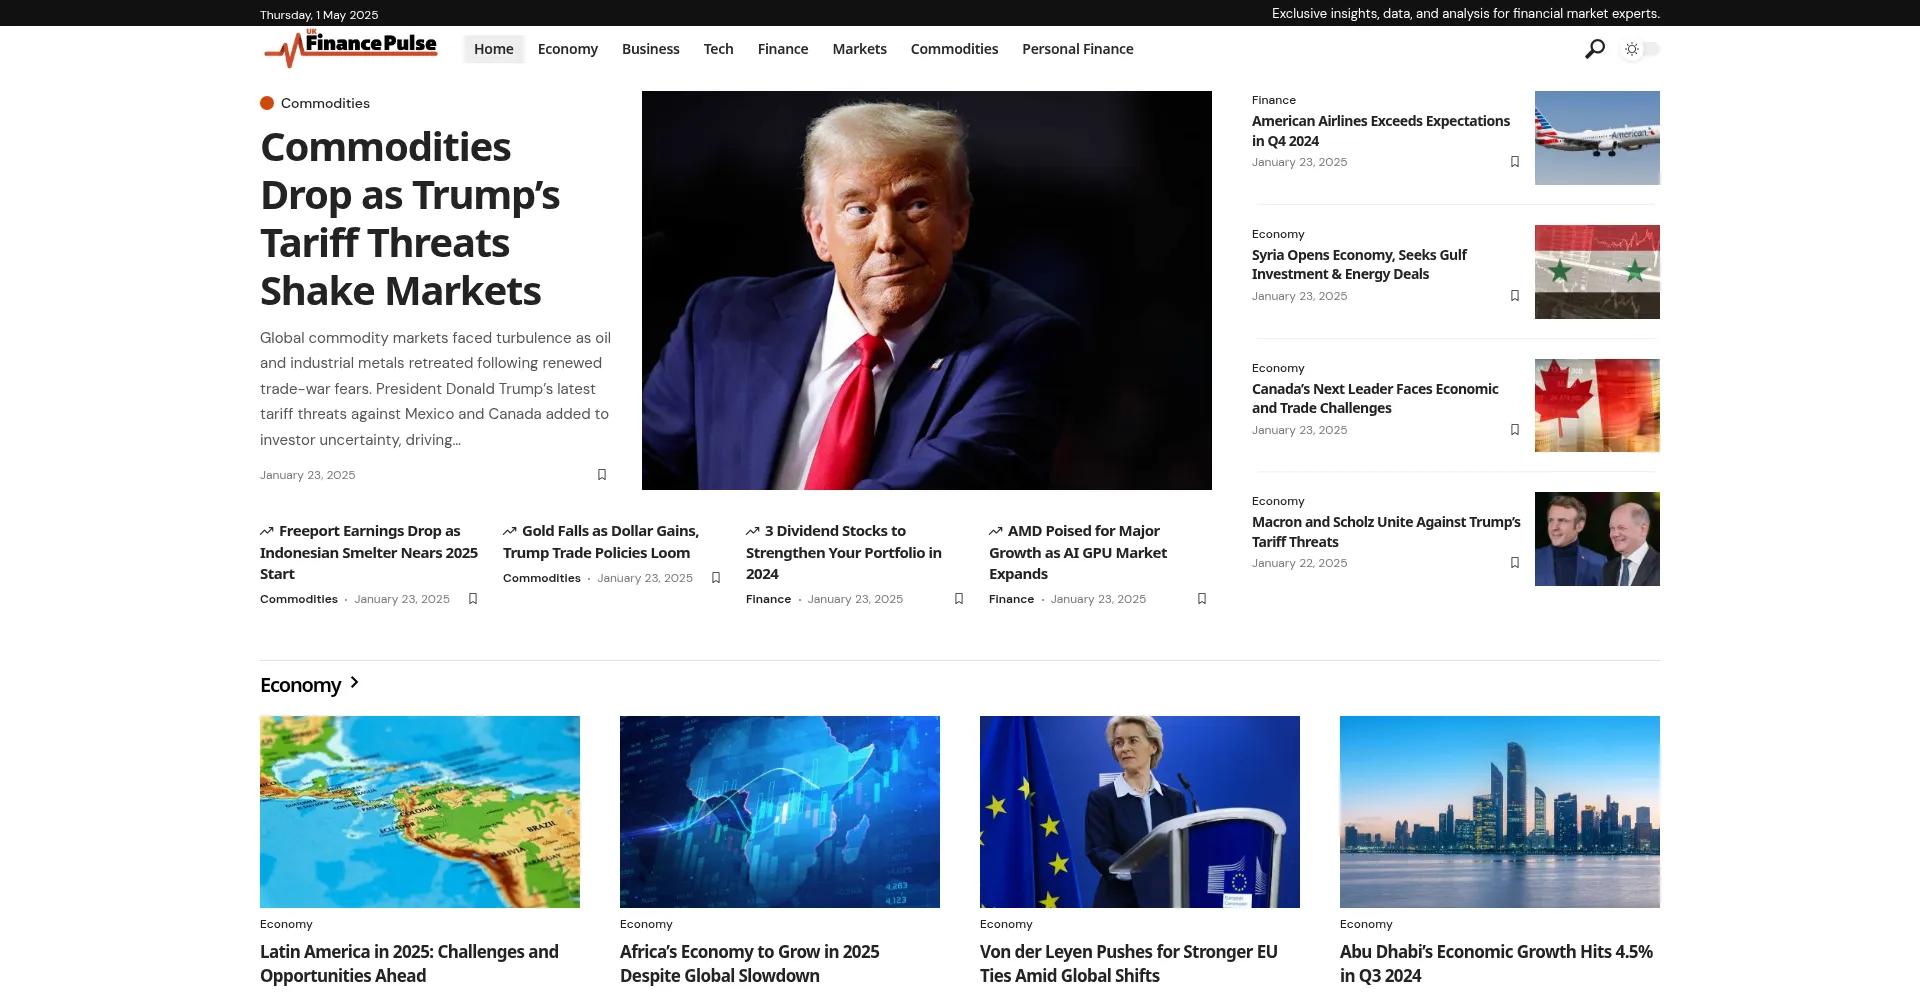This screenshot has width=1920, height=993.
Task: Click the Macron and Scholz thumbnail
Action: (1597, 539)
